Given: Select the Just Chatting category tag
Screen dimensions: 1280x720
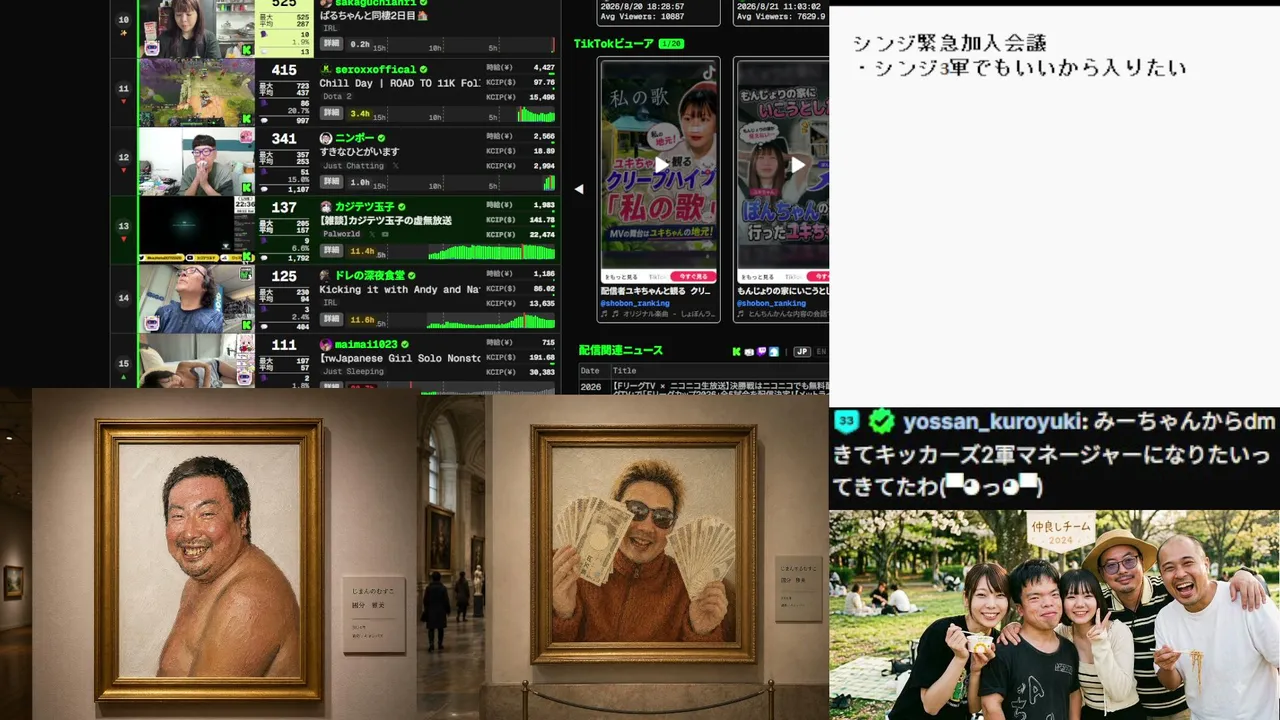Looking at the screenshot, I should click(x=353, y=166).
